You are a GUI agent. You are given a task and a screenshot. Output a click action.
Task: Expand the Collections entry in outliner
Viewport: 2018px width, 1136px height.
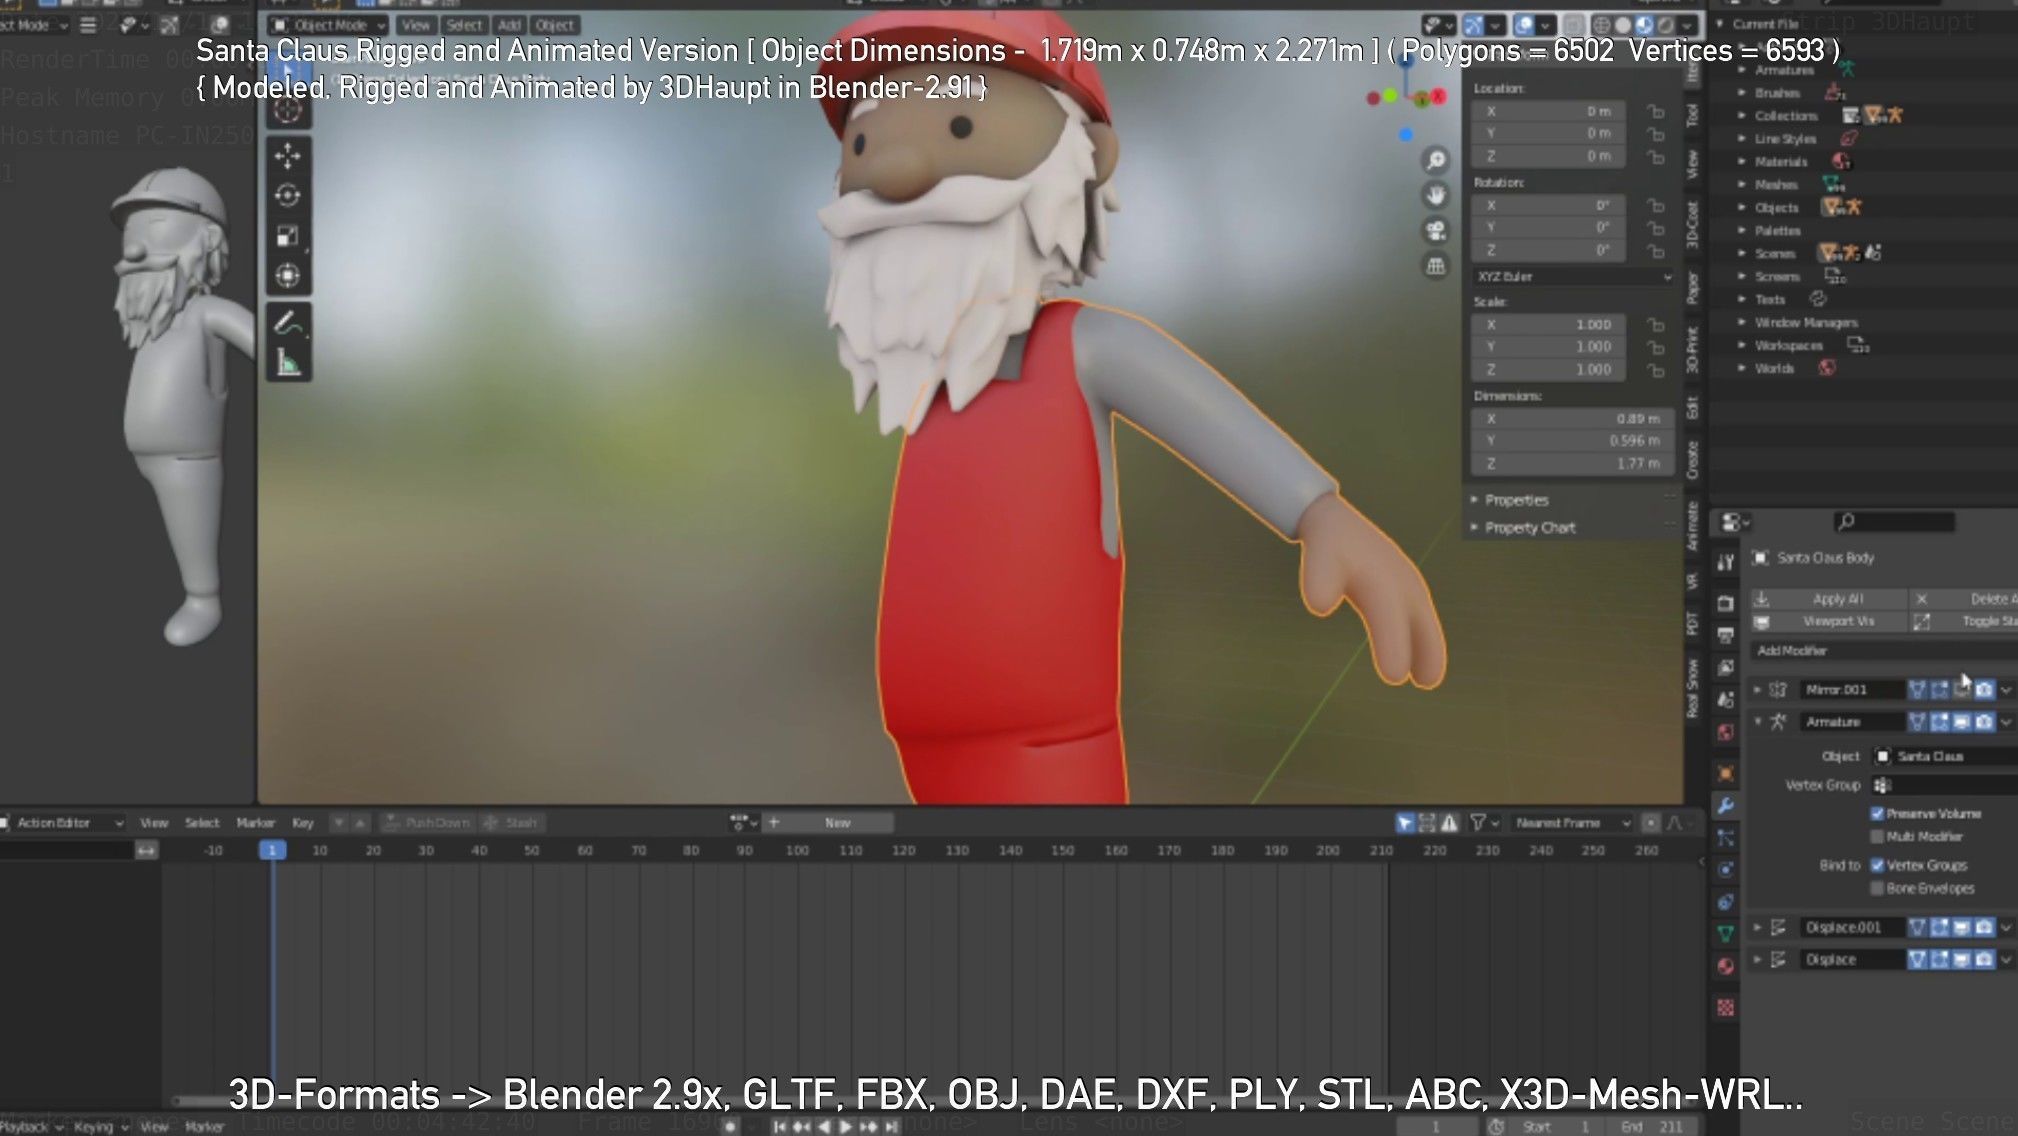click(x=1741, y=115)
